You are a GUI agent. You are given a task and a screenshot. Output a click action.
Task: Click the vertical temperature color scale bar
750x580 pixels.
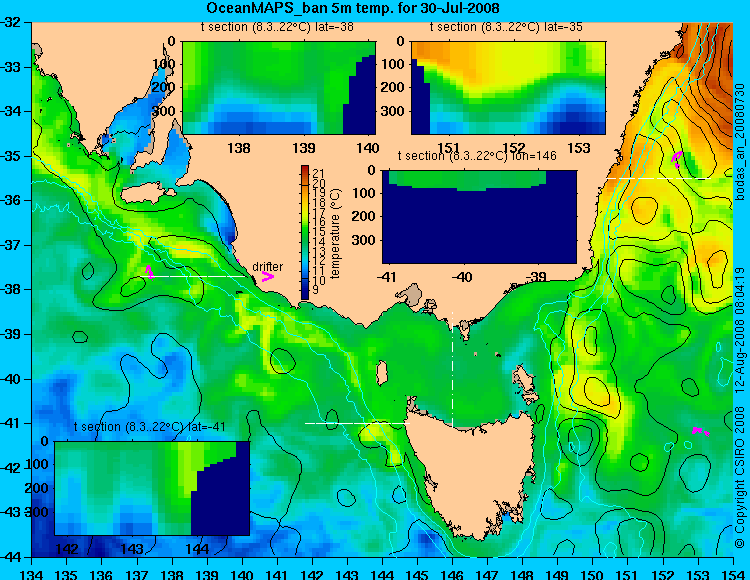pos(305,233)
